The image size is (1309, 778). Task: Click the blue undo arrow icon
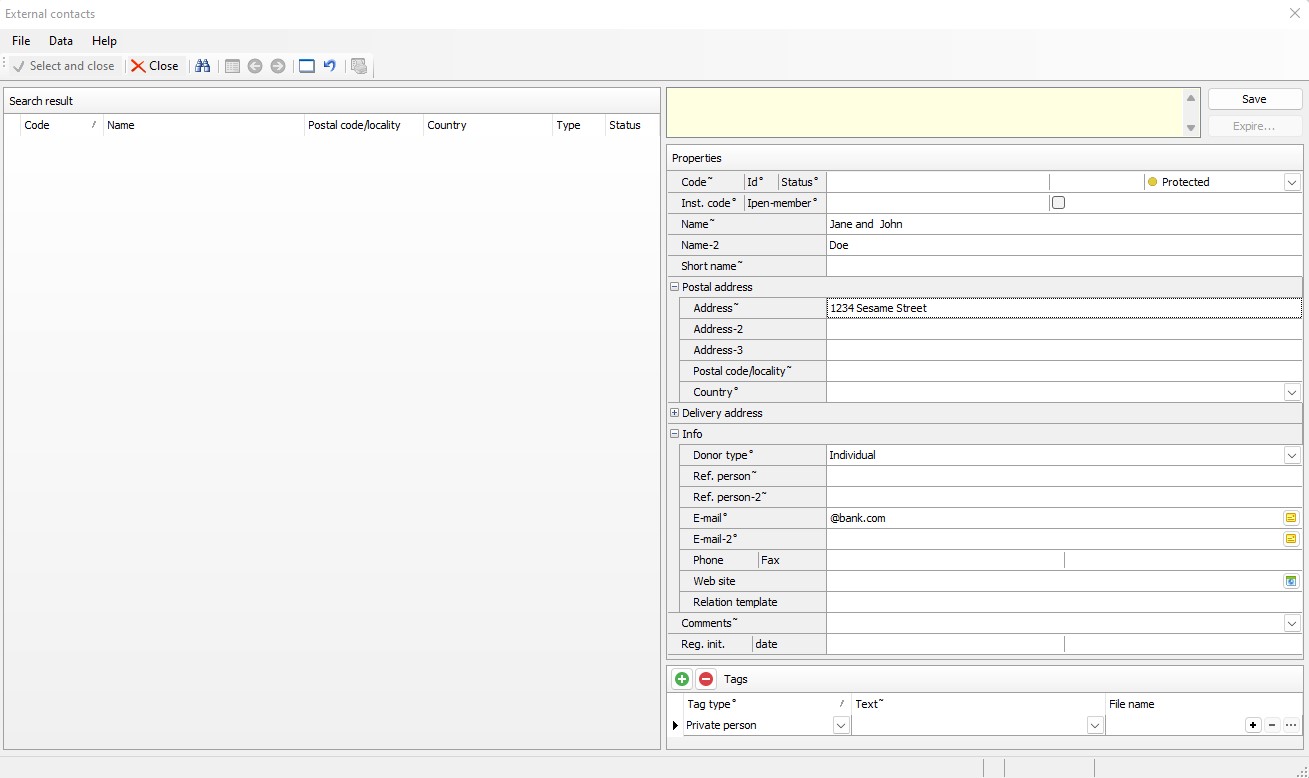329,66
